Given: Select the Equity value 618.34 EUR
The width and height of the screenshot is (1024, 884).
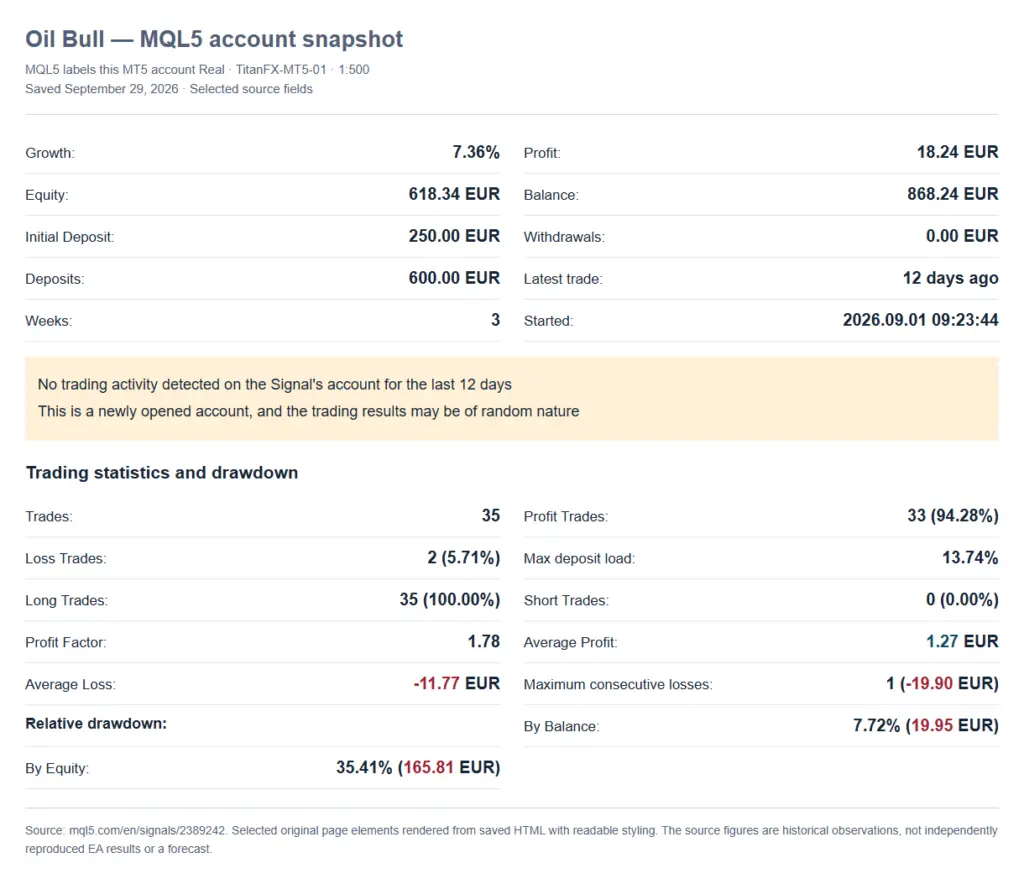Looking at the screenshot, I should 455,194.
